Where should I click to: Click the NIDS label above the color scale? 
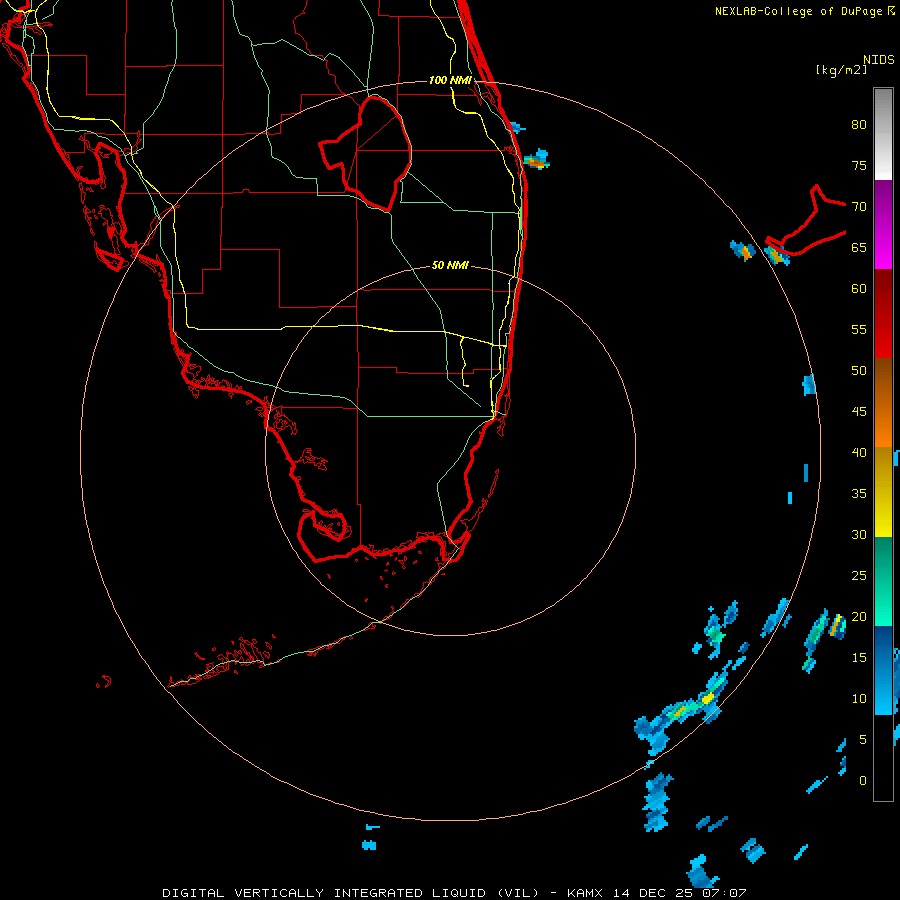pos(878,60)
